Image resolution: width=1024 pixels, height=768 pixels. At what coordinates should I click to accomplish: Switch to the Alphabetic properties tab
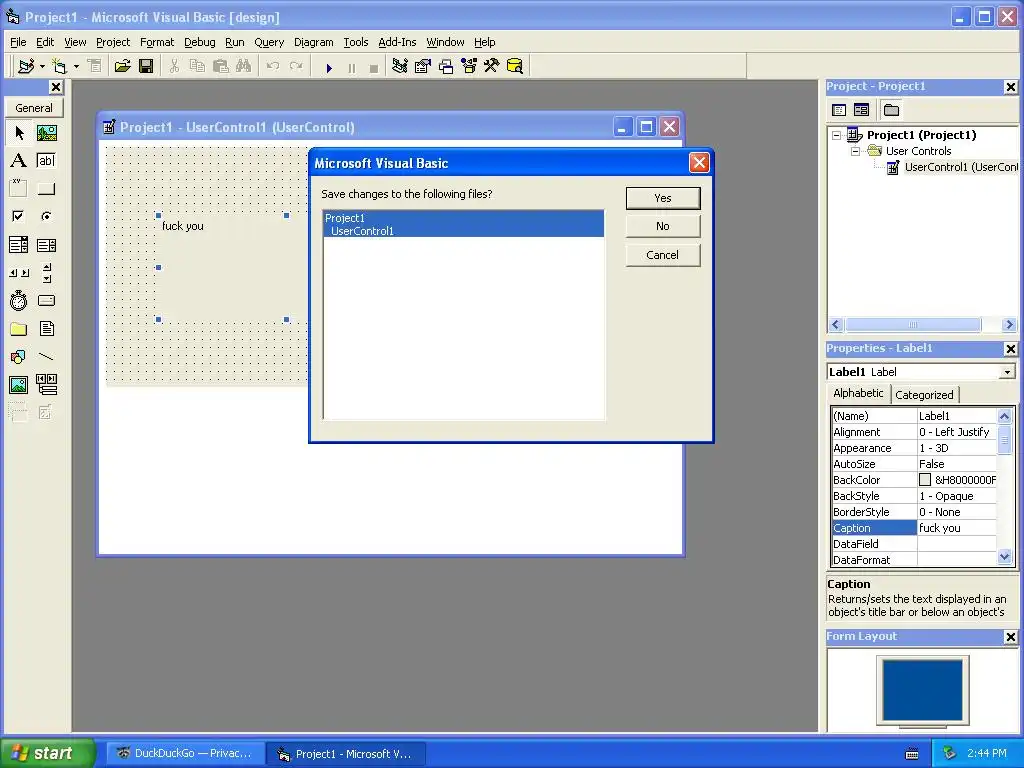coord(858,393)
